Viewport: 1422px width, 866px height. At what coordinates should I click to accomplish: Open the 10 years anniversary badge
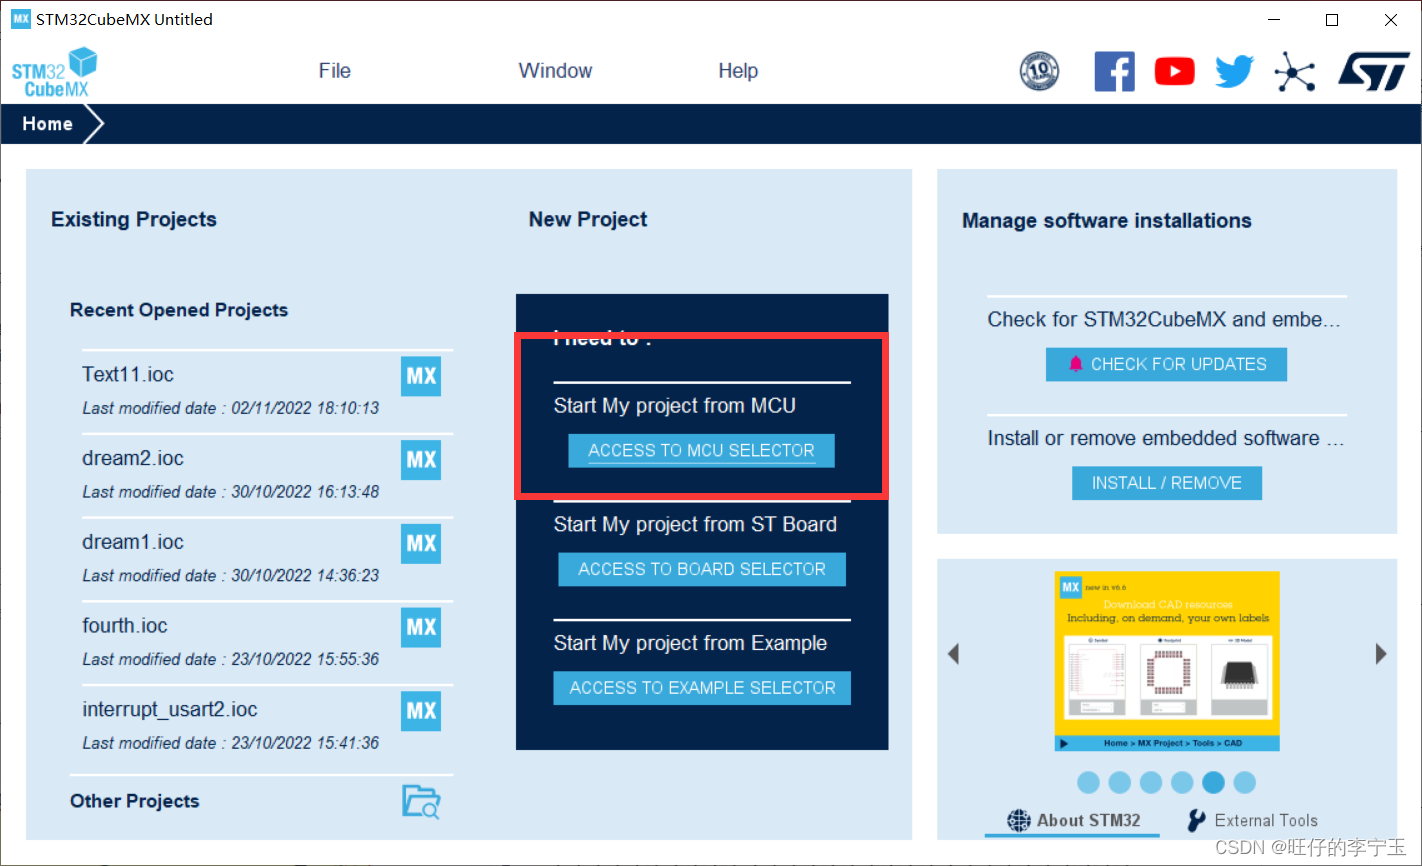[x=1039, y=71]
